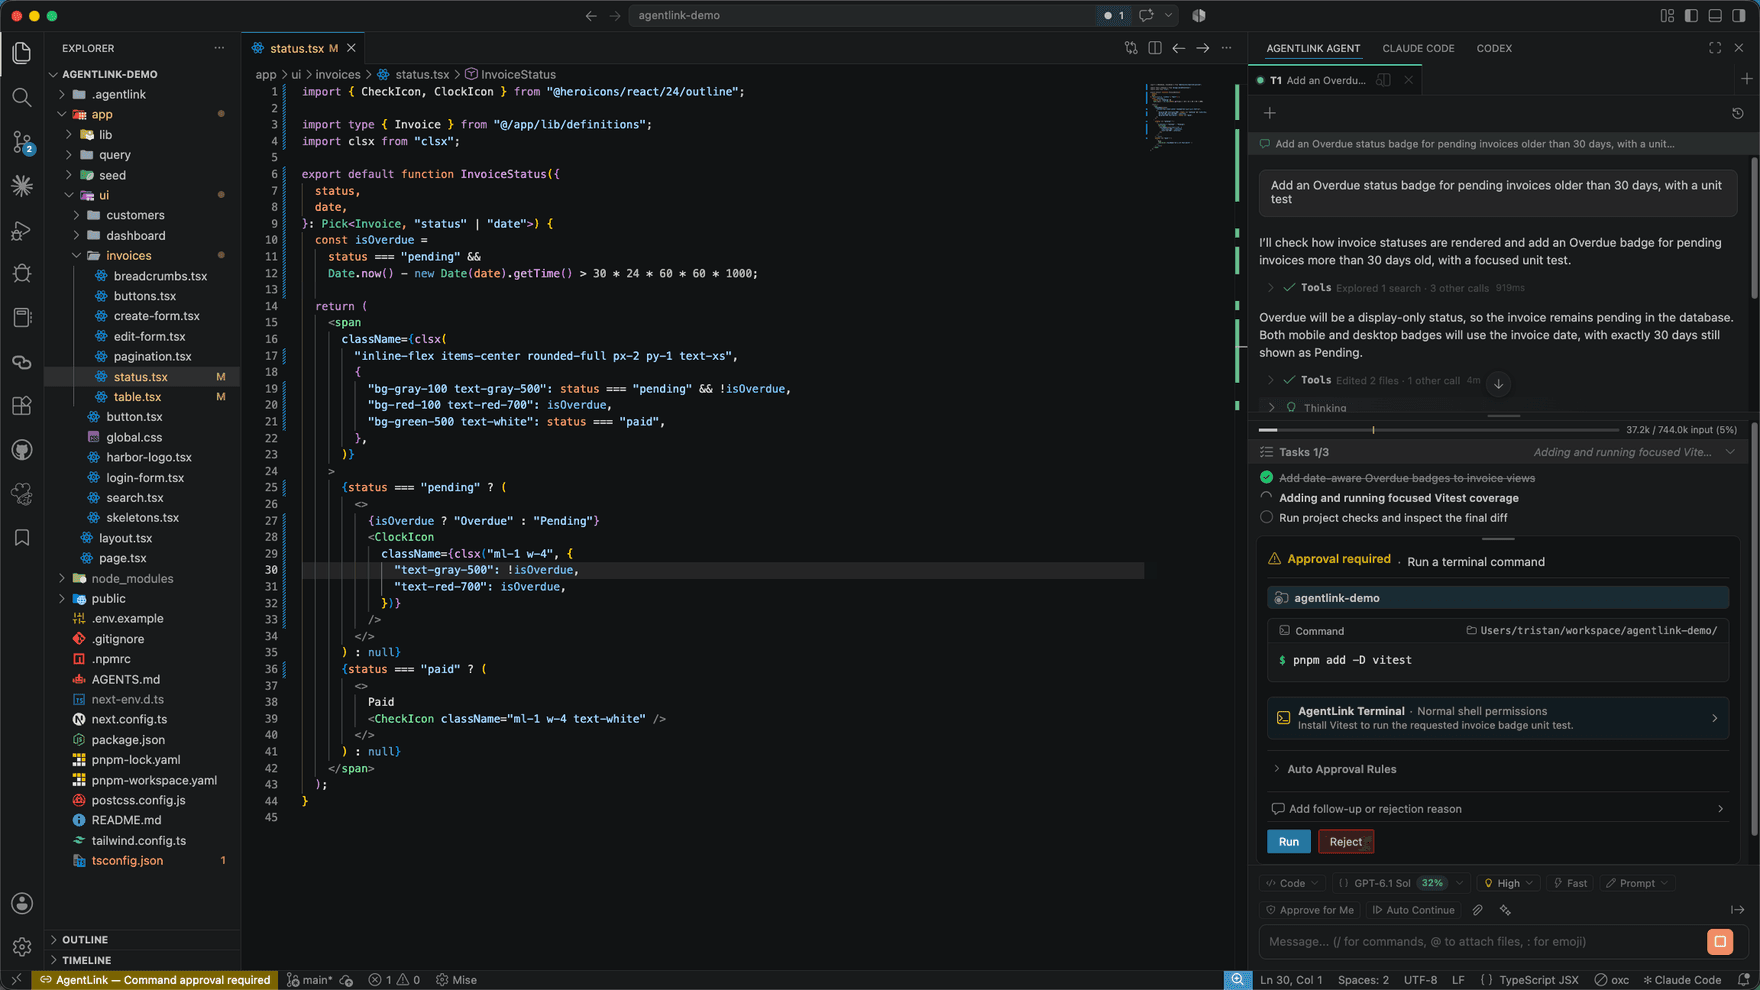Viewport: 1760px width, 990px height.
Task: Open the GitHub view in activity bar
Action: (22, 450)
